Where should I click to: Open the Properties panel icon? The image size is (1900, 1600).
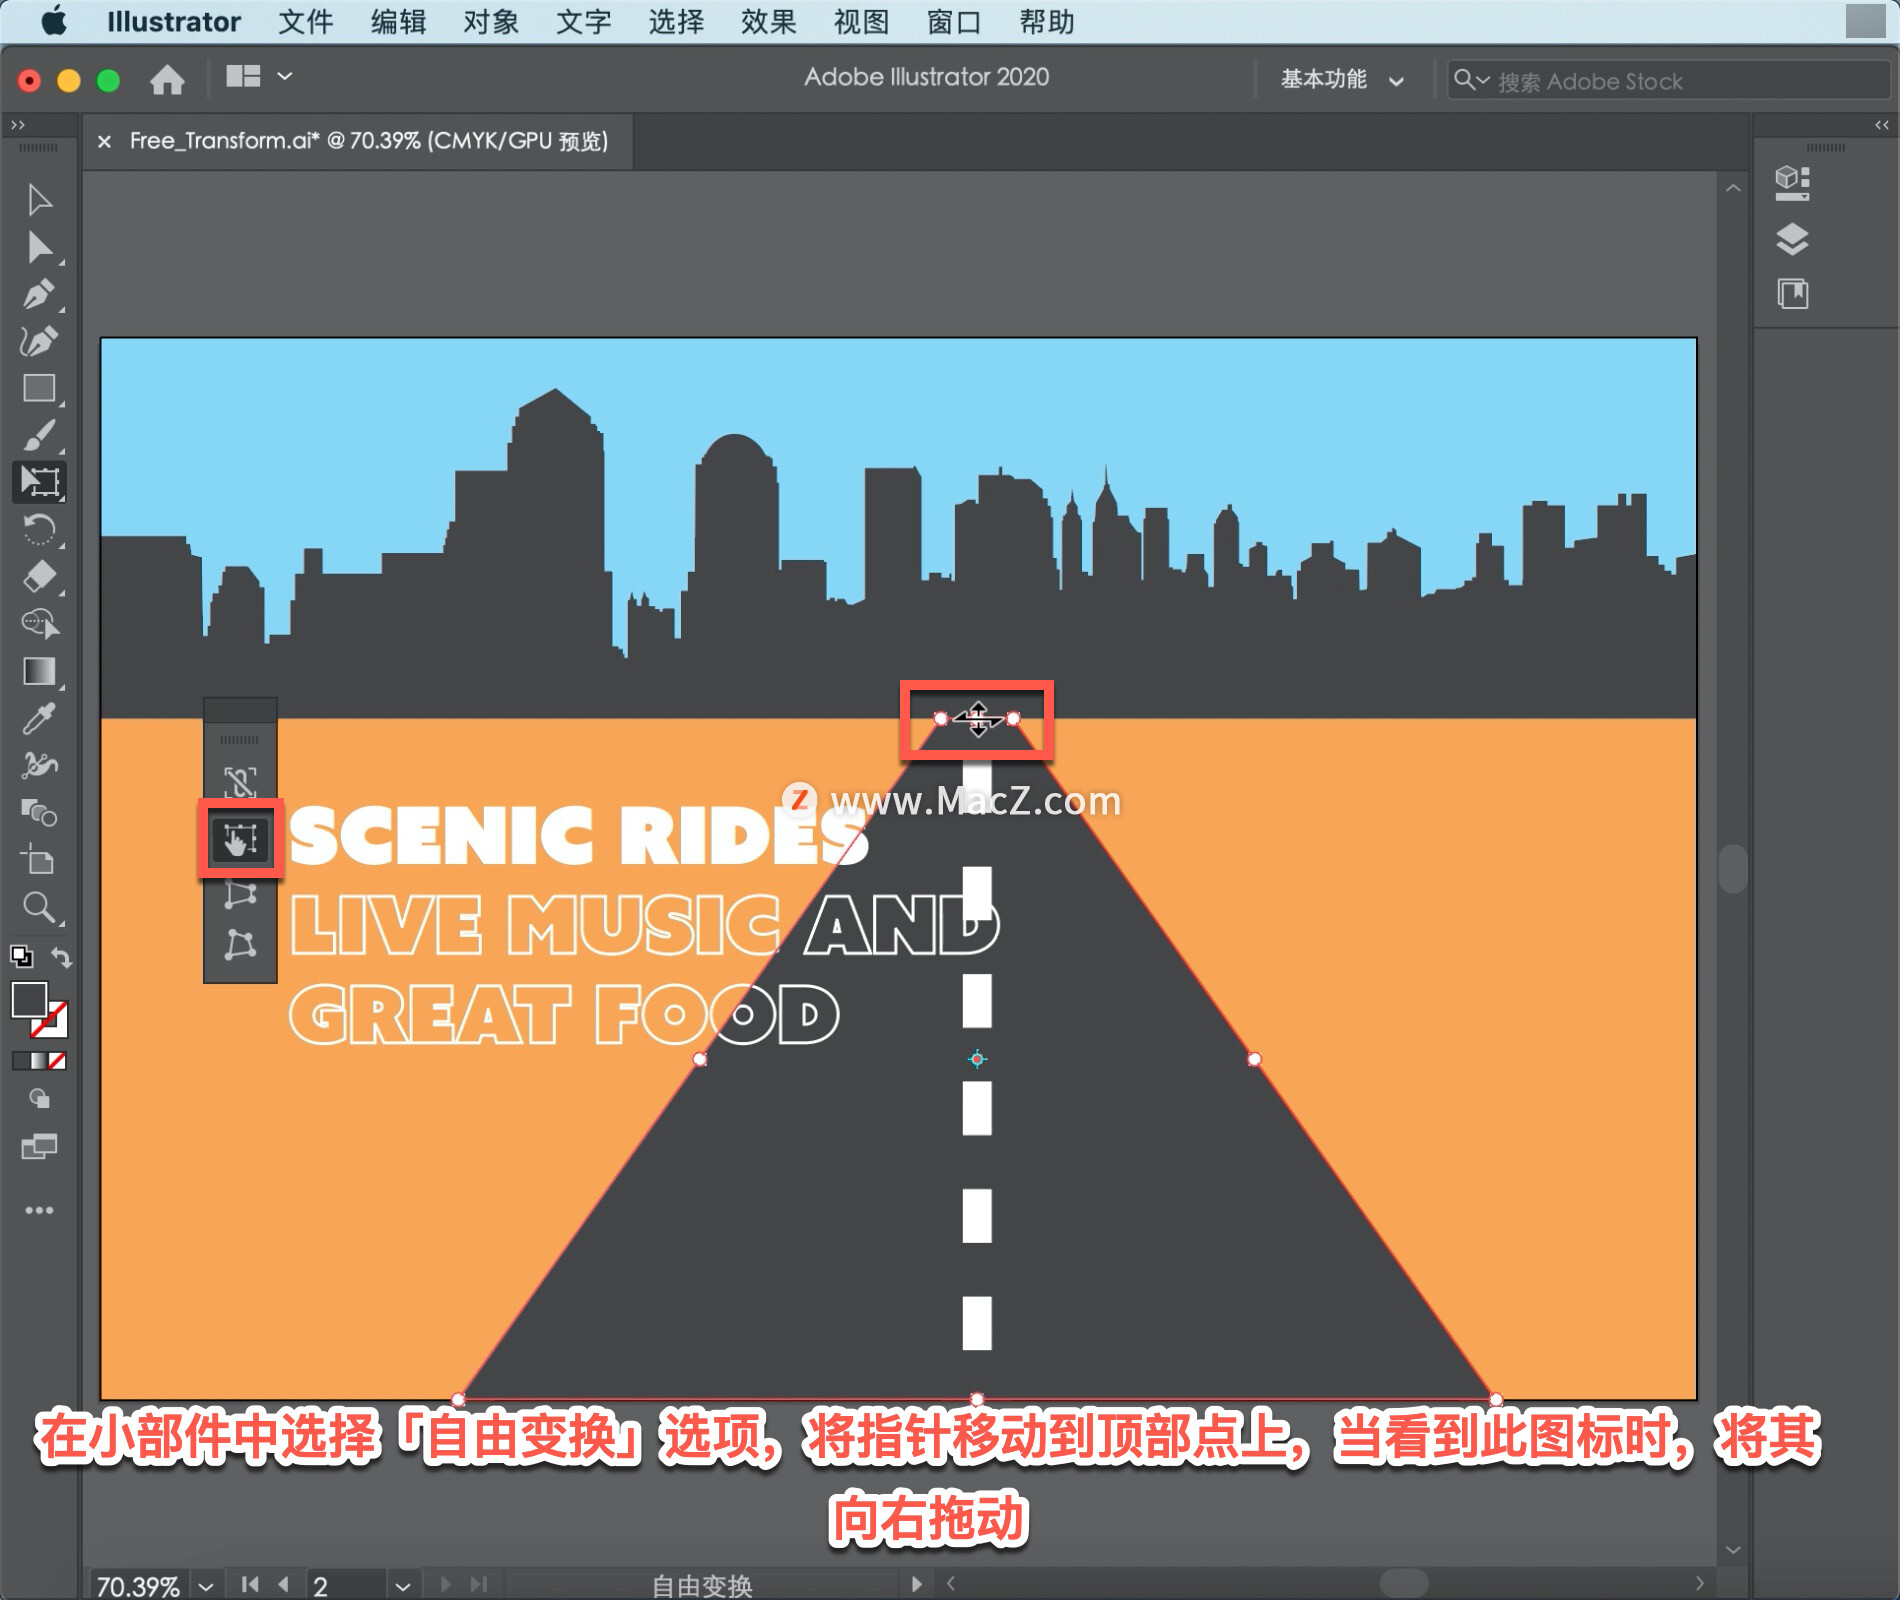pos(1792,183)
